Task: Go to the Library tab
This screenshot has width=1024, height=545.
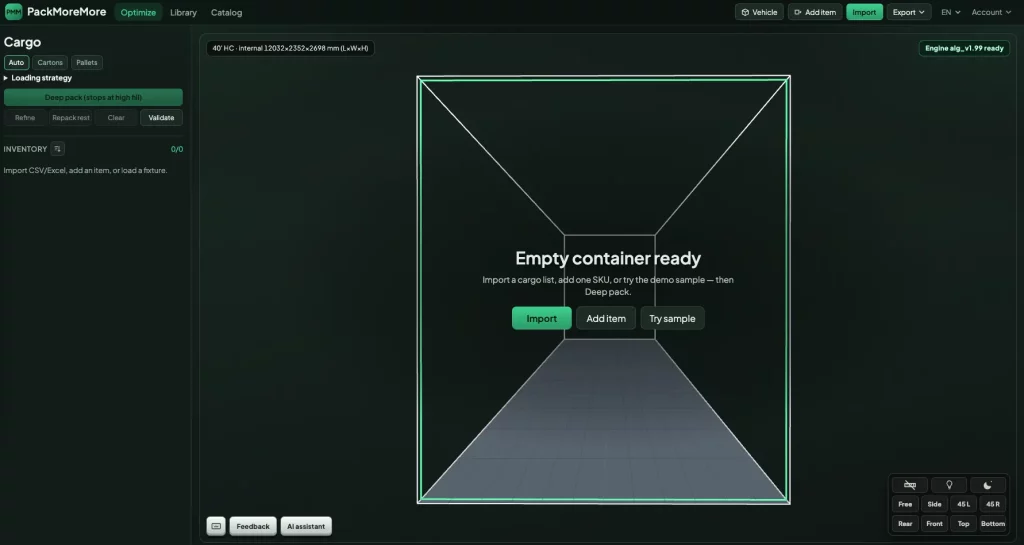Action: (183, 12)
